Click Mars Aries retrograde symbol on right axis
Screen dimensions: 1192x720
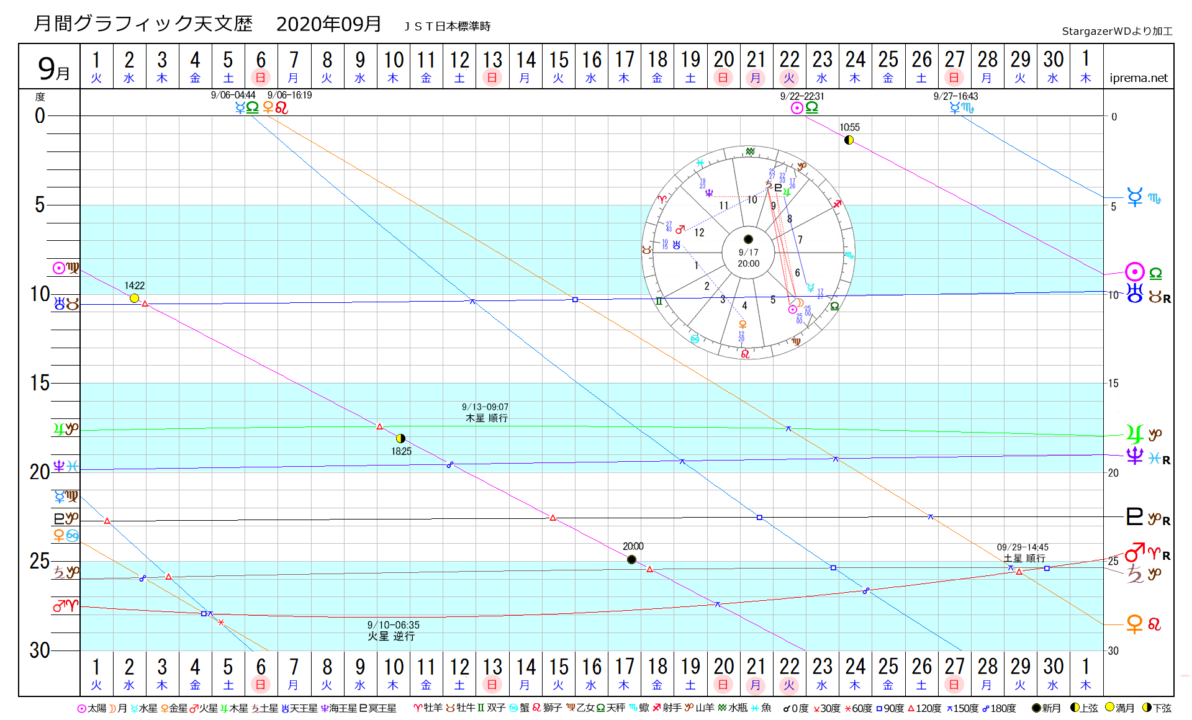point(1144,553)
